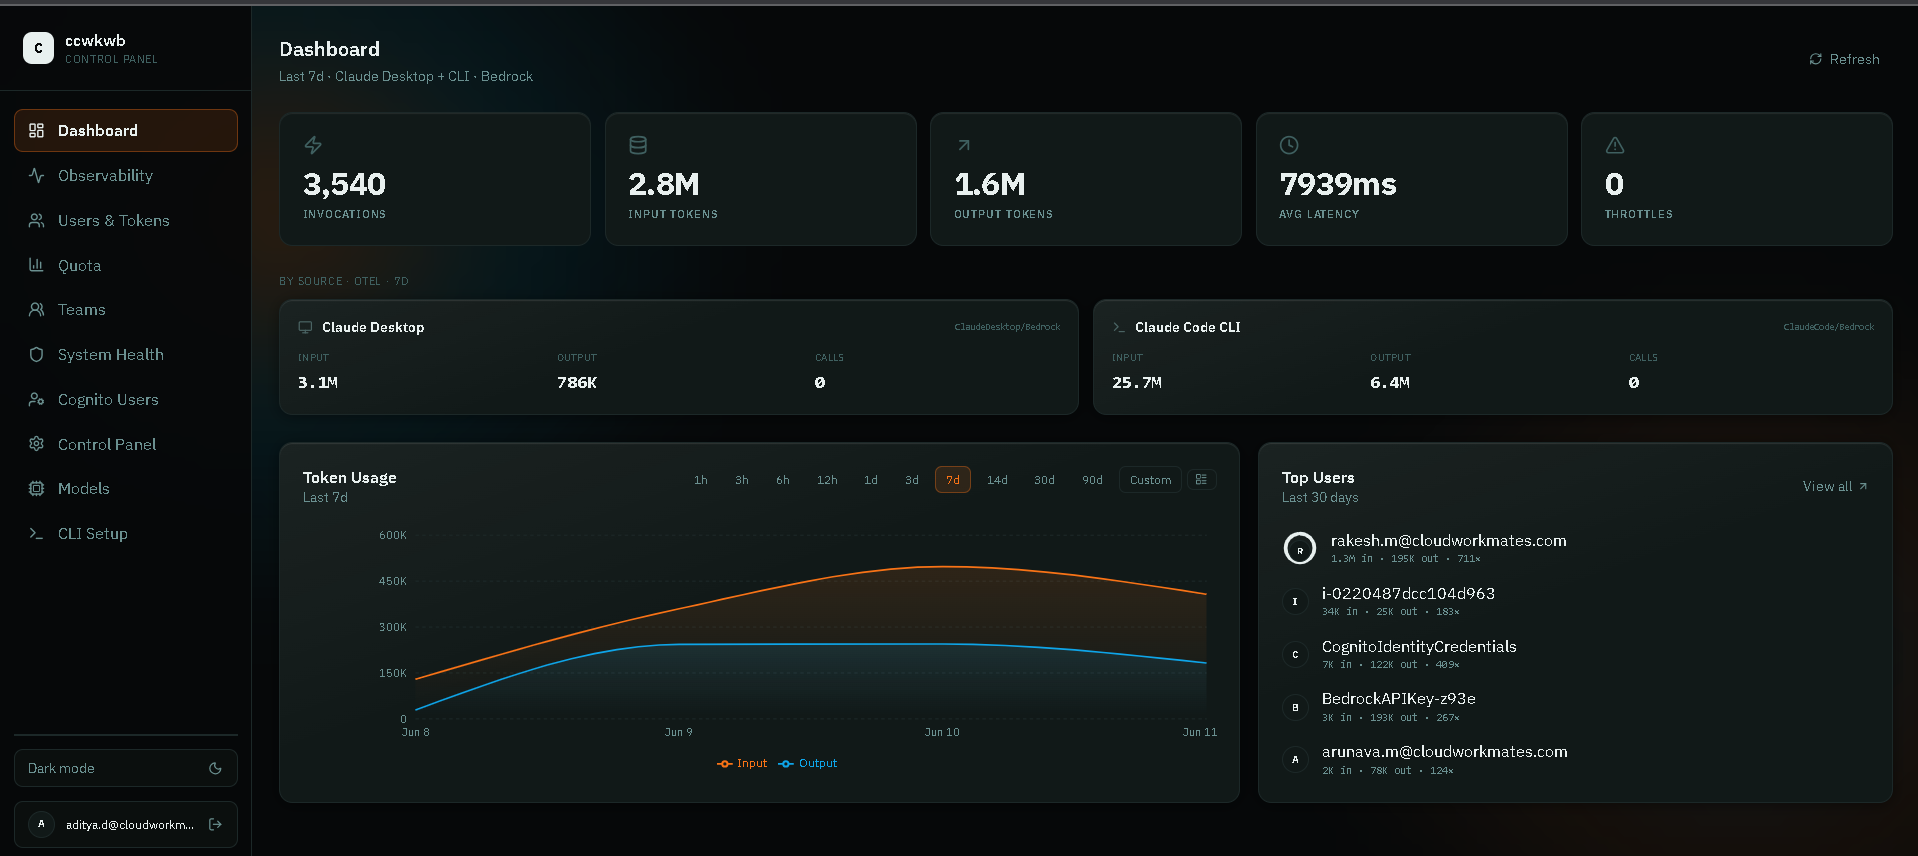Click View all in Top Users

pyautogui.click(x=1835, y=486)
